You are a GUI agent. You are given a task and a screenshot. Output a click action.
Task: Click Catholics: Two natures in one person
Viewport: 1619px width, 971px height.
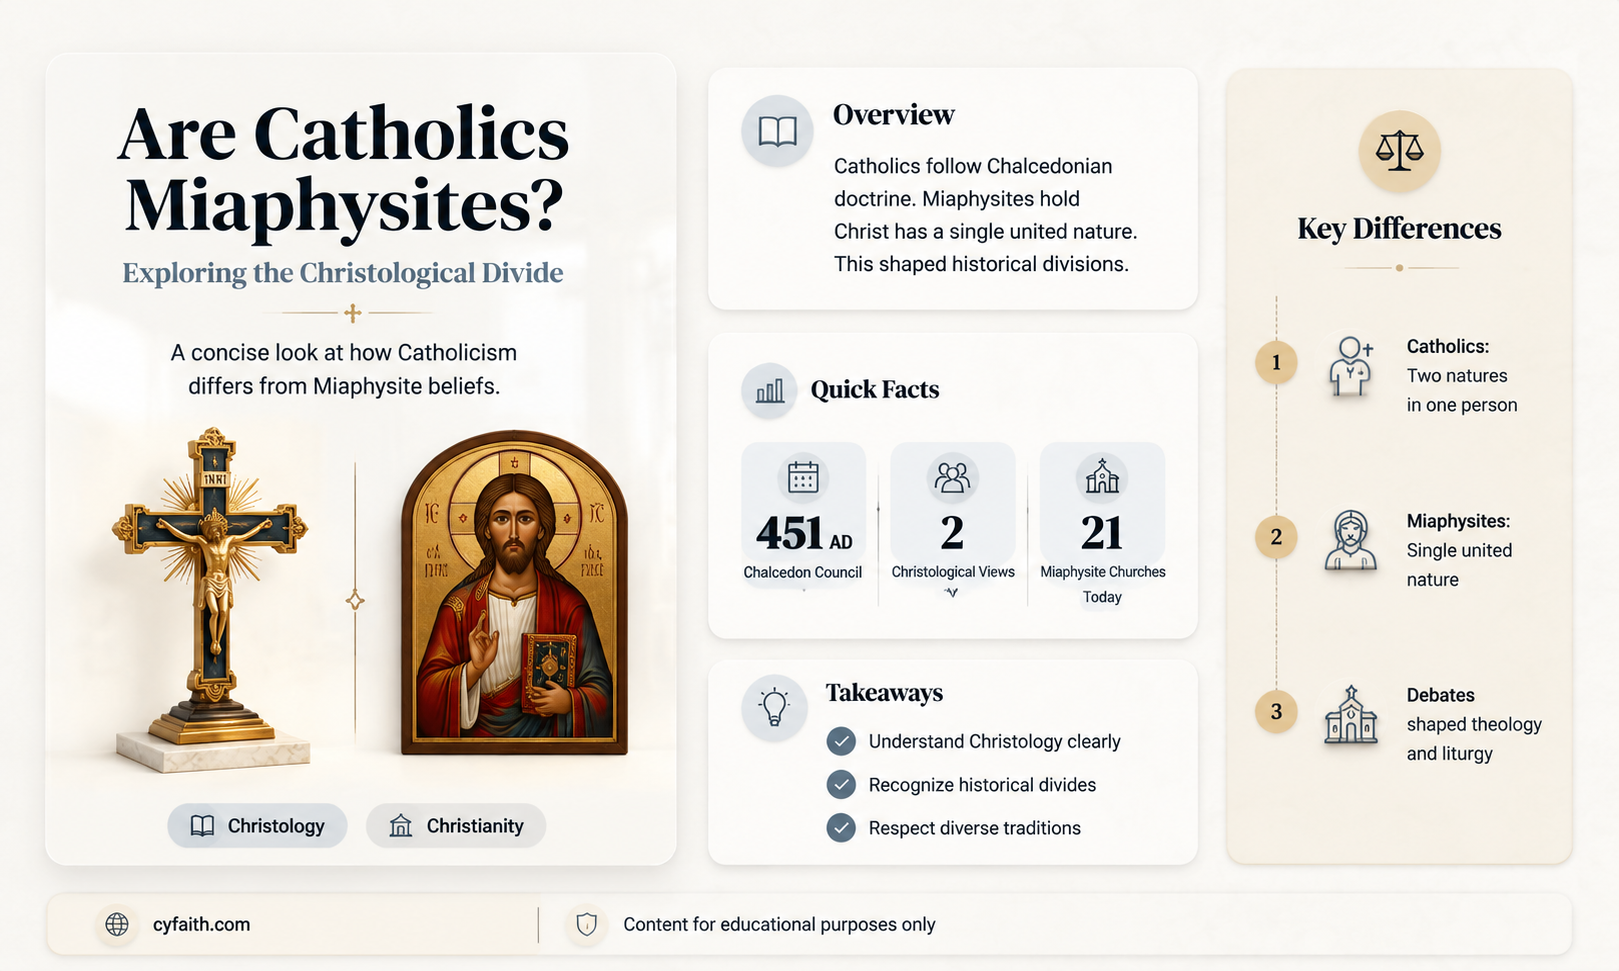coord(1462,376)
